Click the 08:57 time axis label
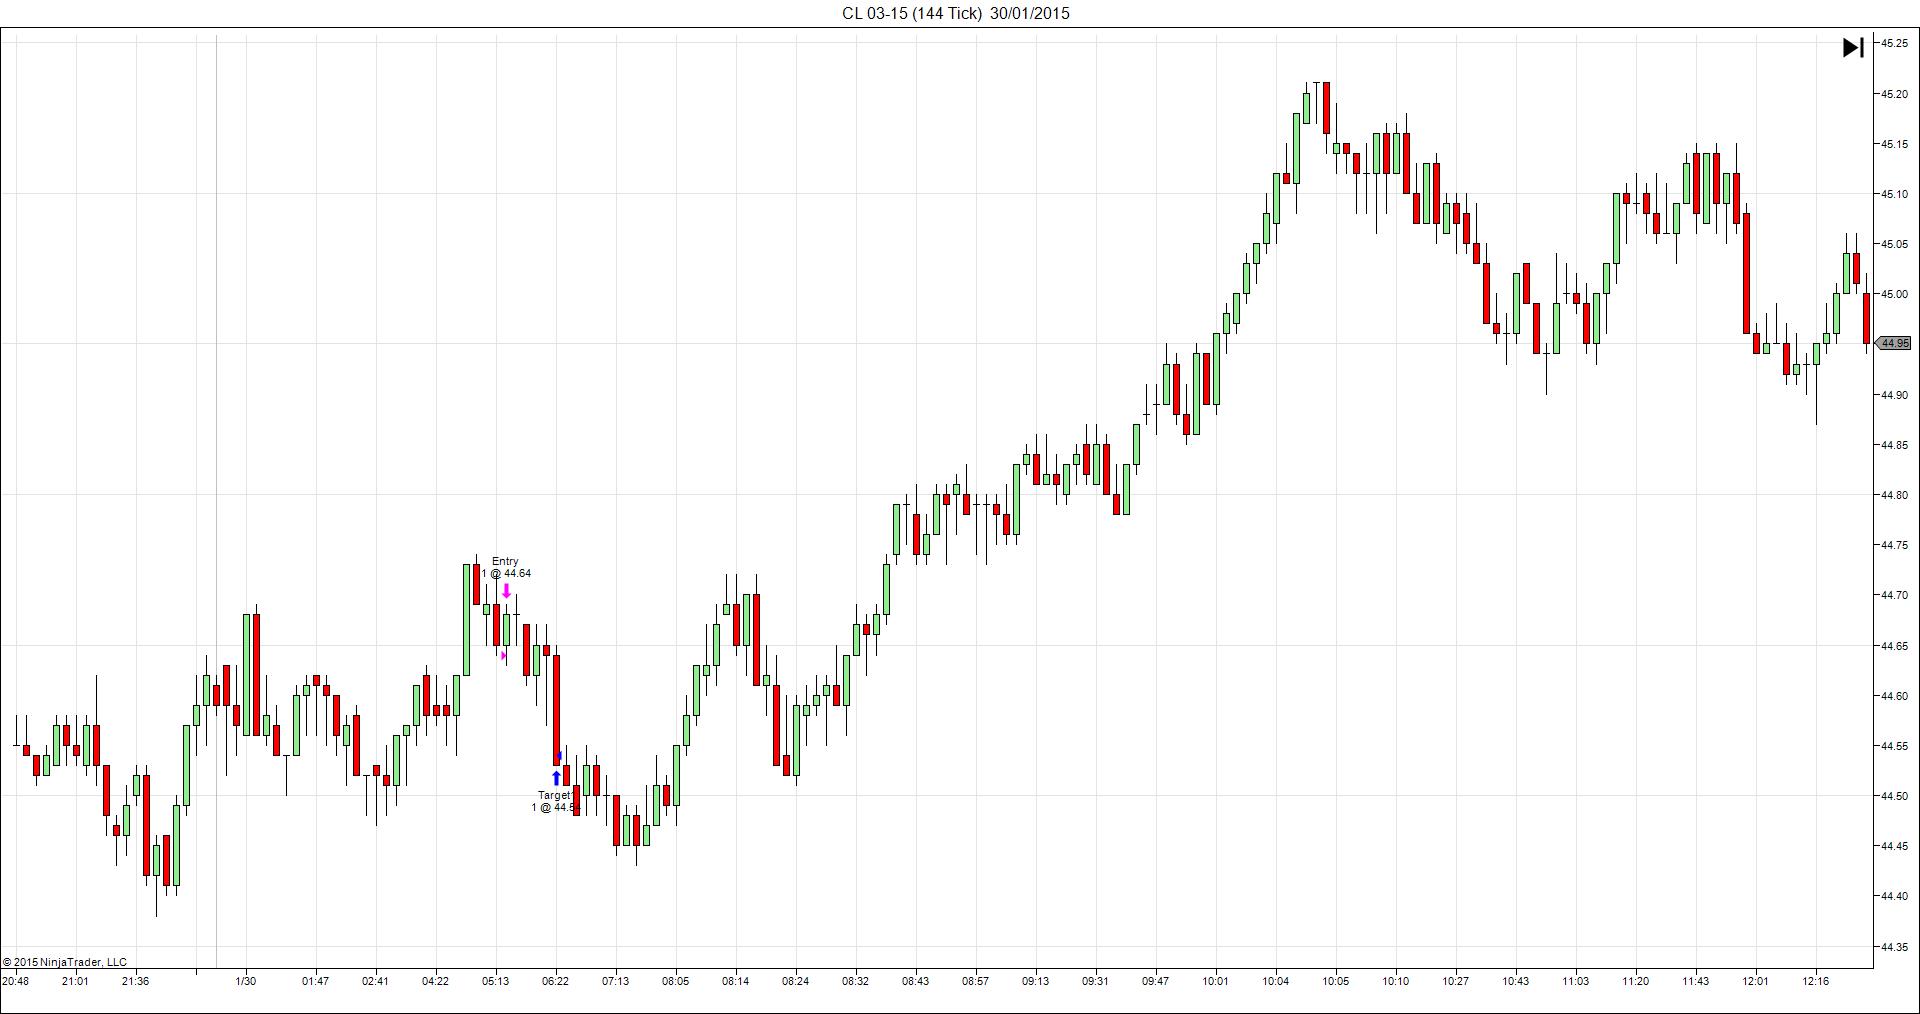Image resolution: width=1920 pixels, height=1014 pixels. tap(975, 981)
